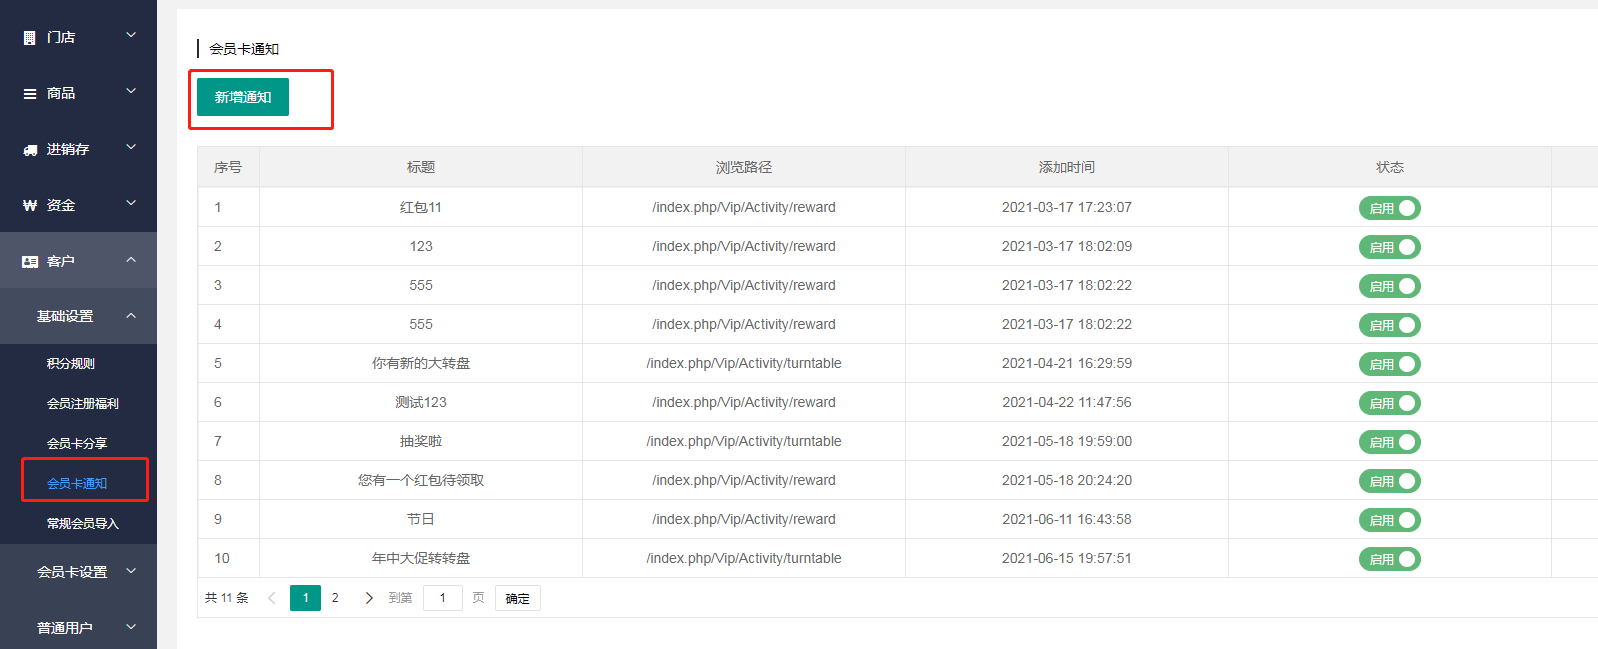Image resolution: width=1598 pixels, height=649 pixels.
Task: Toggle 启用 switch for row 抽奖啦
Action: 1390,442
